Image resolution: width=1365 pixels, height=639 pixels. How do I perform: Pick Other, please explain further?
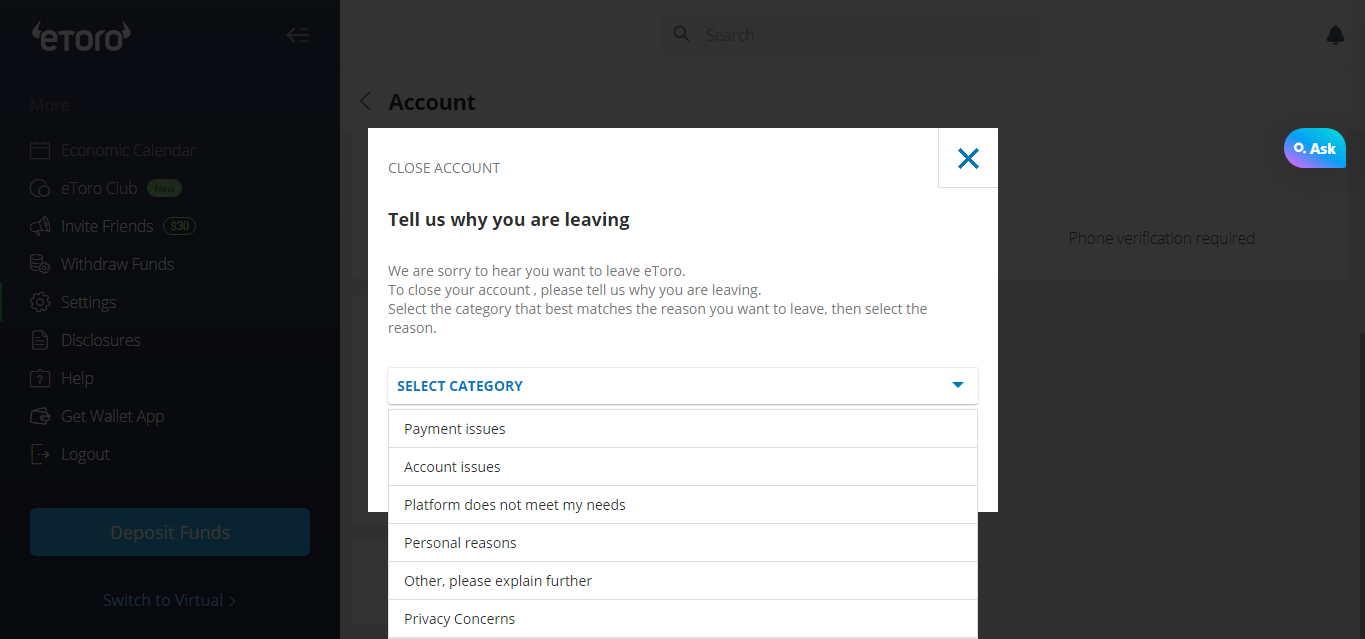[x=683, y=581]
